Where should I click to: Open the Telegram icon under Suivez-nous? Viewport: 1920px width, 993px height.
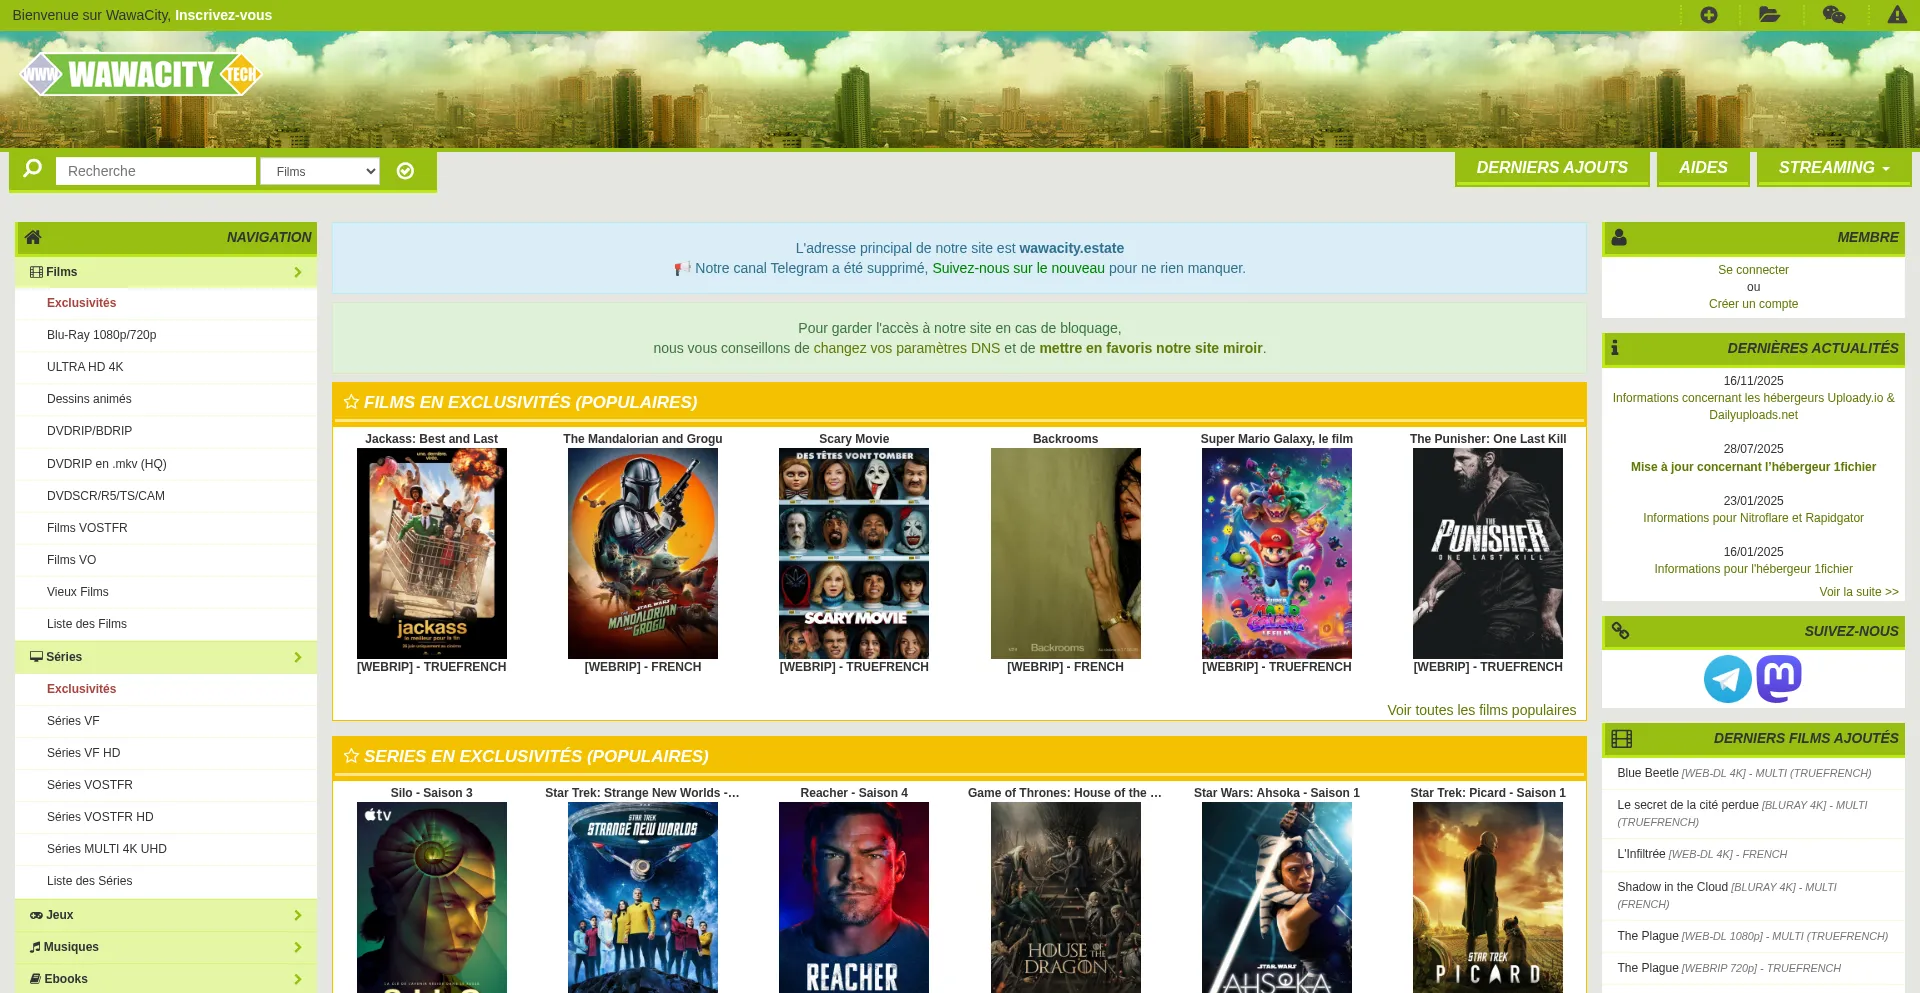(1728, 679)
